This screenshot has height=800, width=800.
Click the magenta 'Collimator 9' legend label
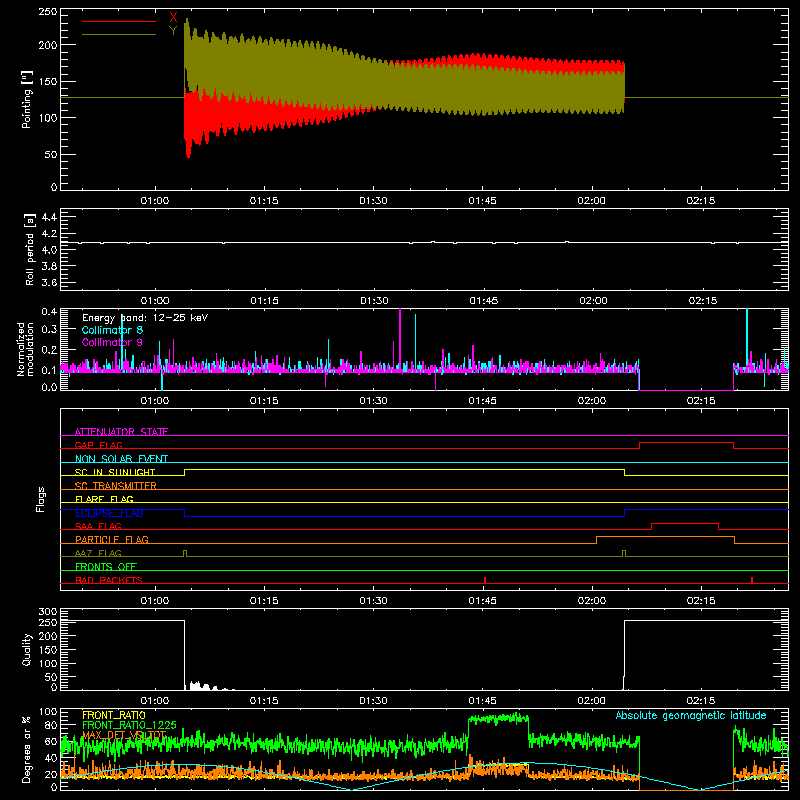(x=112, y=342)
